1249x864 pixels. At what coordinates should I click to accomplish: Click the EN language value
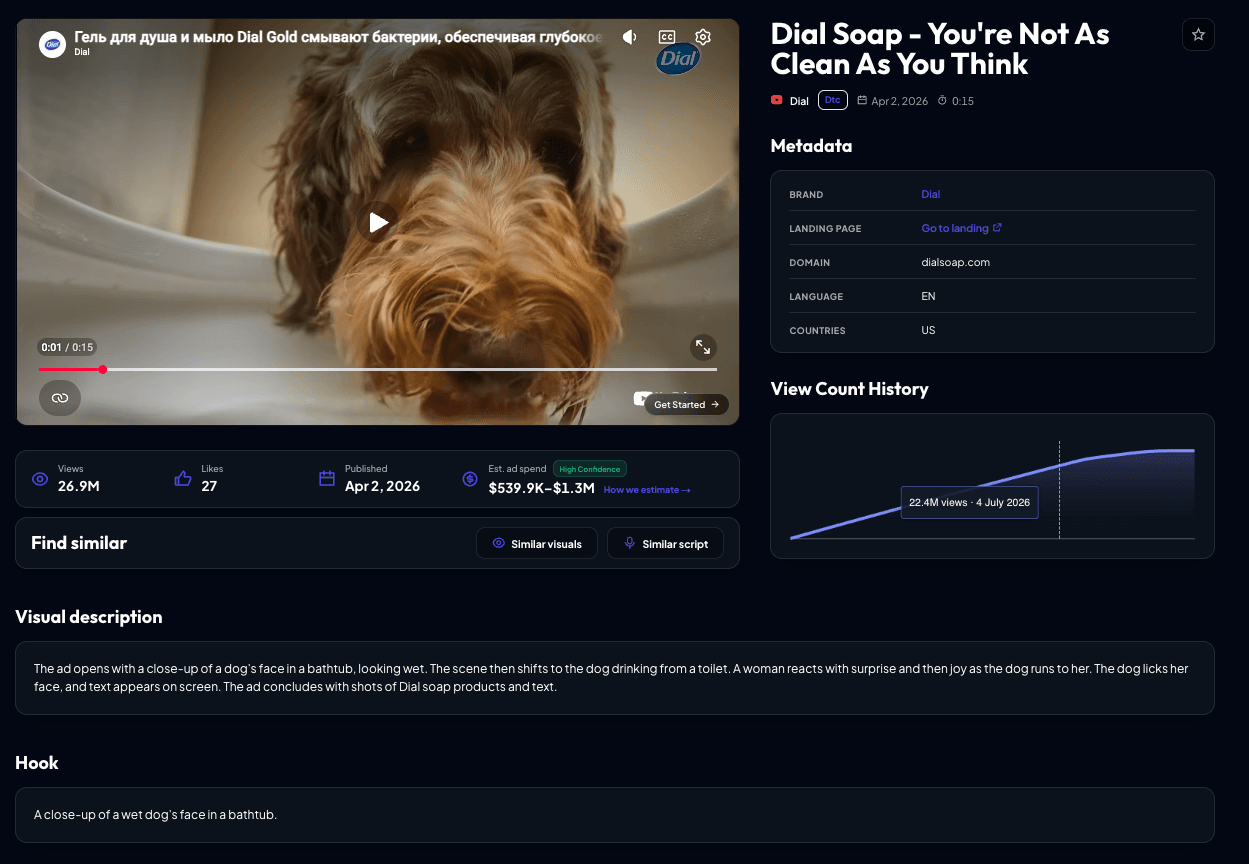pos(928,296)
